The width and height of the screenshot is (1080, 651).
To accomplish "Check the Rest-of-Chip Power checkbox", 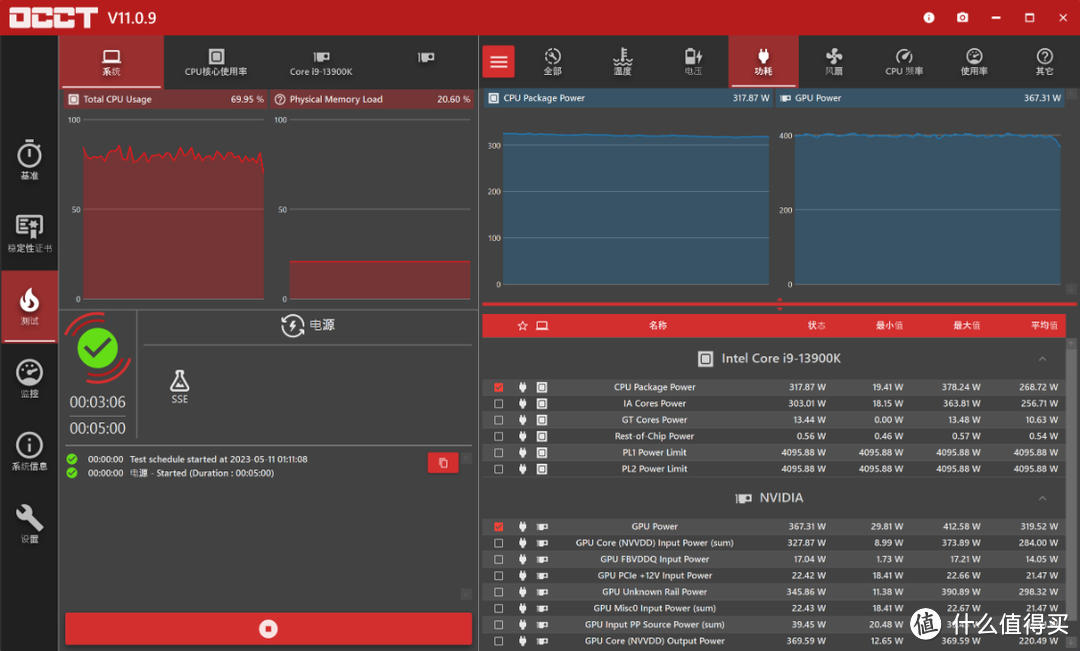I will coord(499,437).
